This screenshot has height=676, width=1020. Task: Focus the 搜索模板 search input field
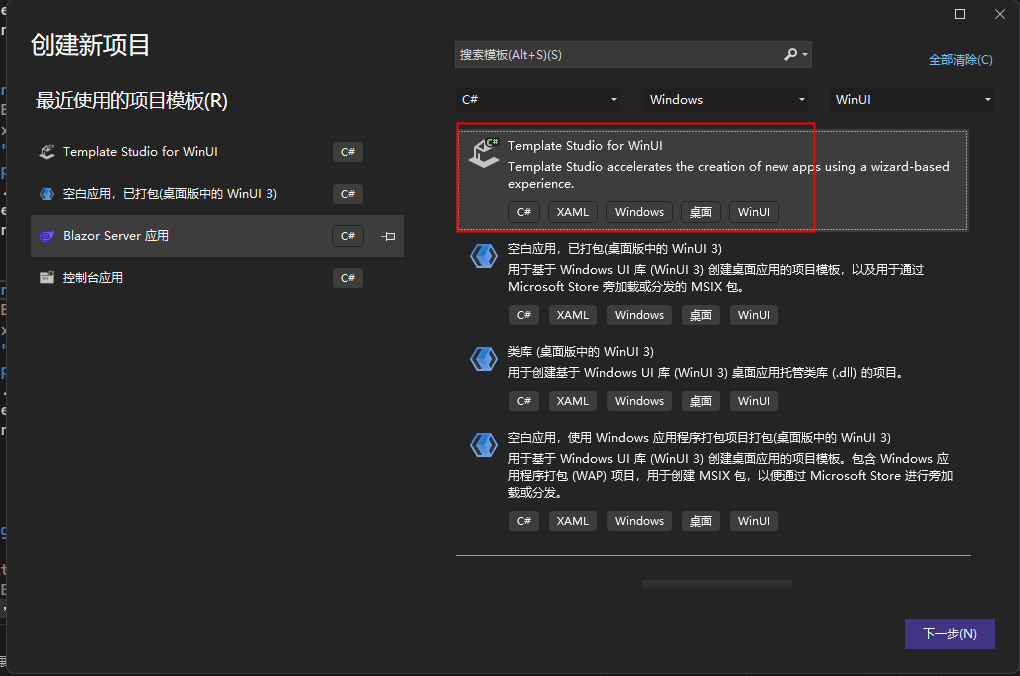618,55
